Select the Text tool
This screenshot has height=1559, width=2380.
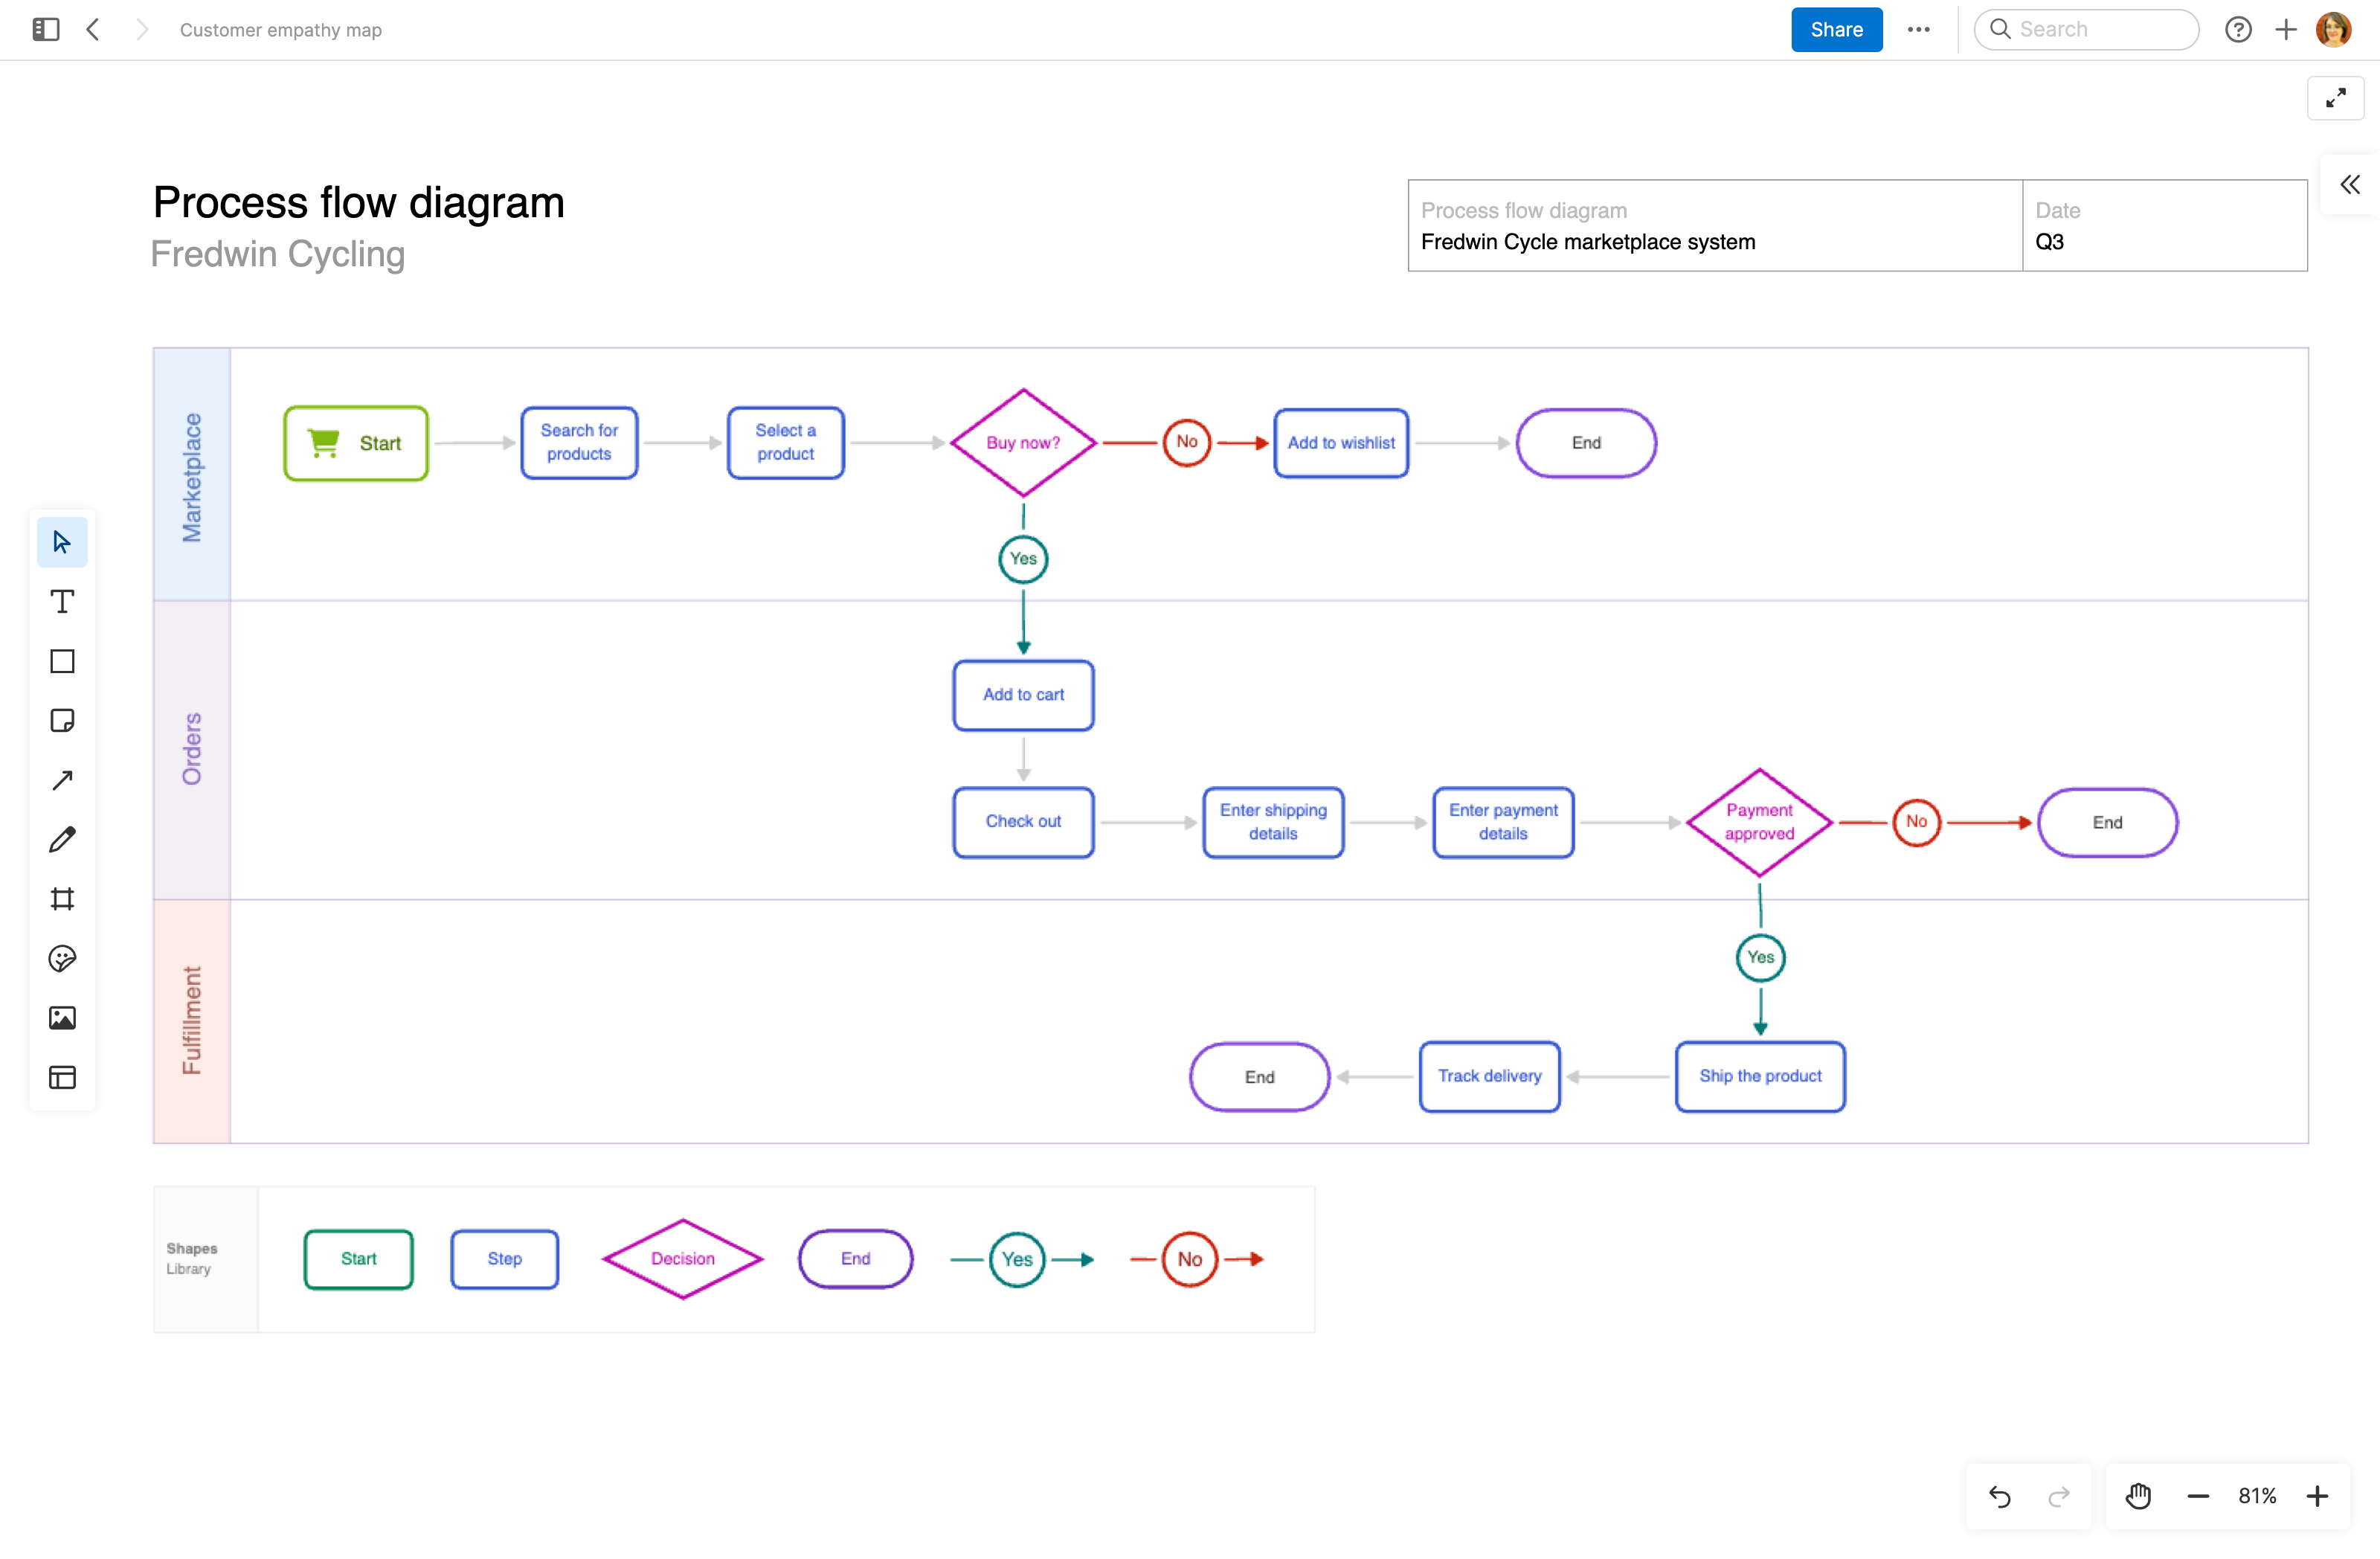coord(62,601)
